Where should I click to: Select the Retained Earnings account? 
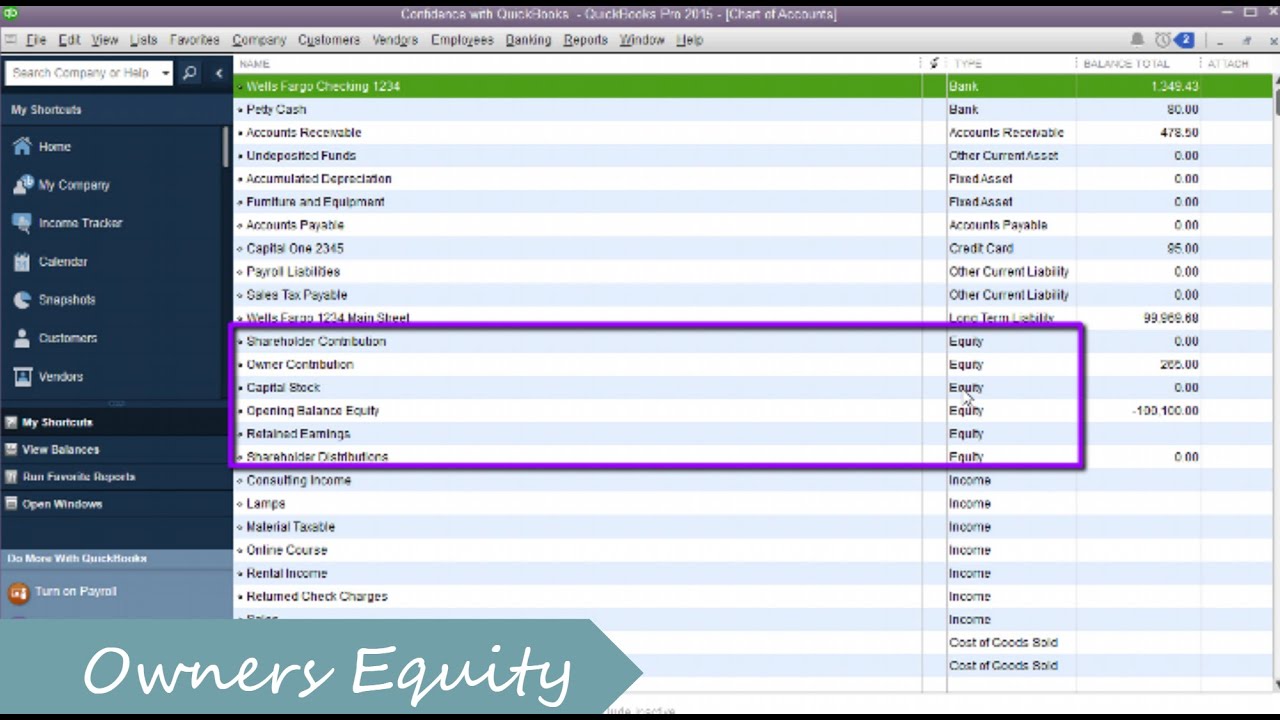point(298,434)
